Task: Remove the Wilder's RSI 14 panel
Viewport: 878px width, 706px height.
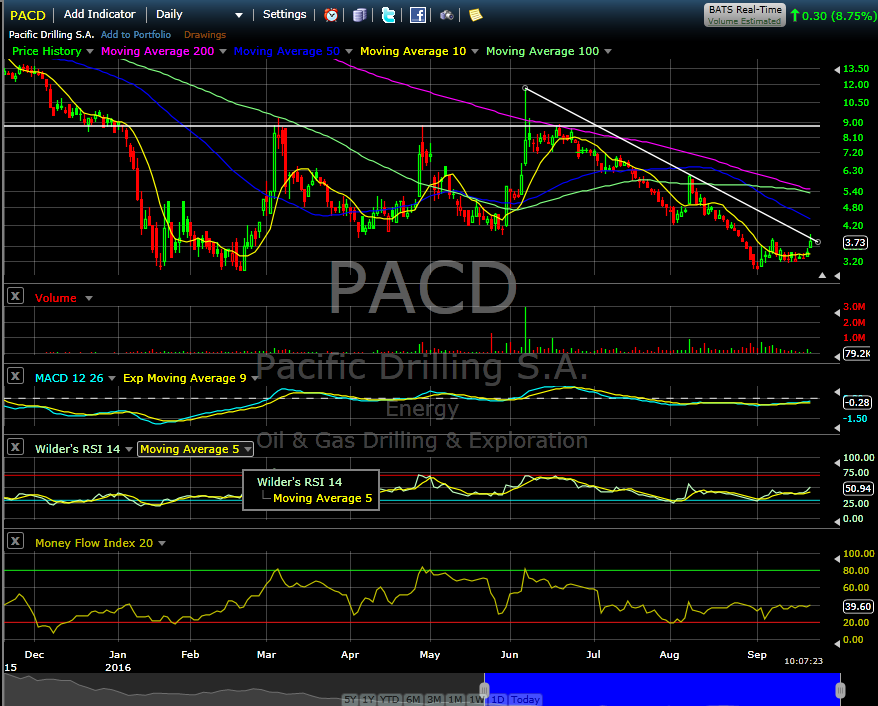Action: 15,448
